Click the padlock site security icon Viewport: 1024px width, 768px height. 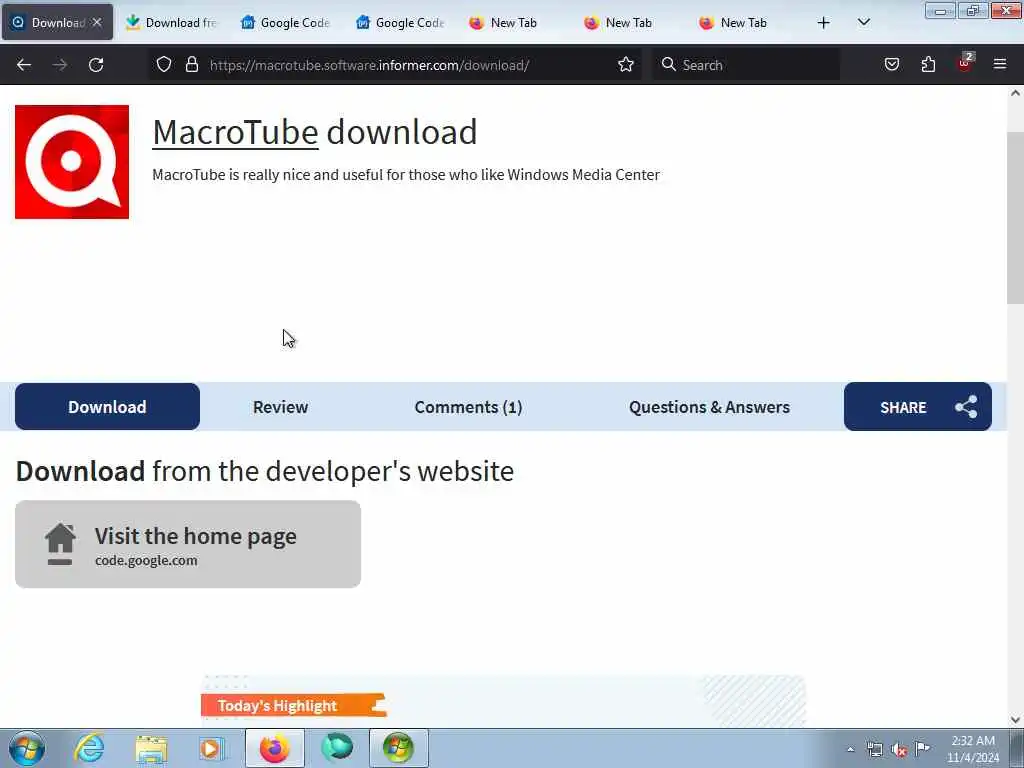(x=191, y=64)
